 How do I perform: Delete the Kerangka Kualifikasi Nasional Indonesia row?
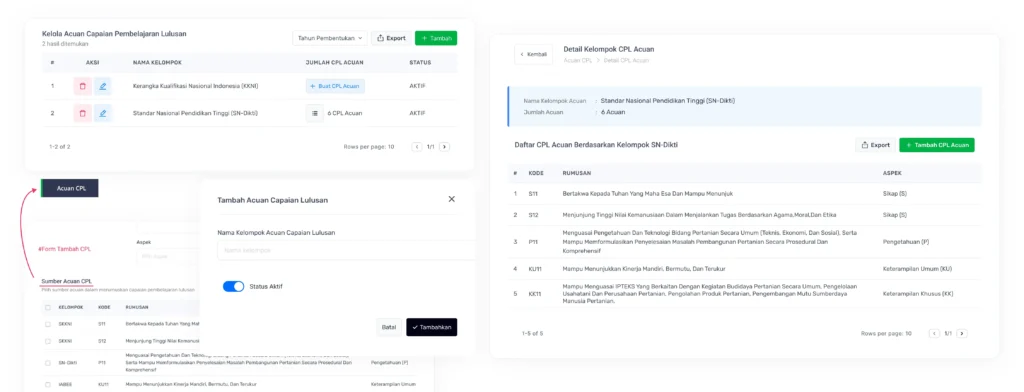tap(82, 86)
